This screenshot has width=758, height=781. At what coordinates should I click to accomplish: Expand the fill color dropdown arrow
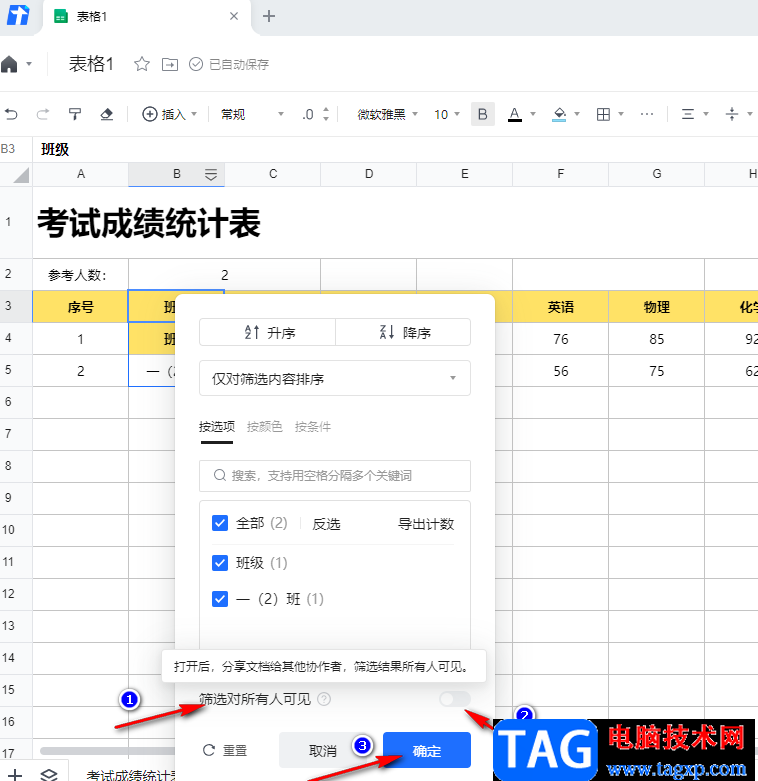pos(577,115)
